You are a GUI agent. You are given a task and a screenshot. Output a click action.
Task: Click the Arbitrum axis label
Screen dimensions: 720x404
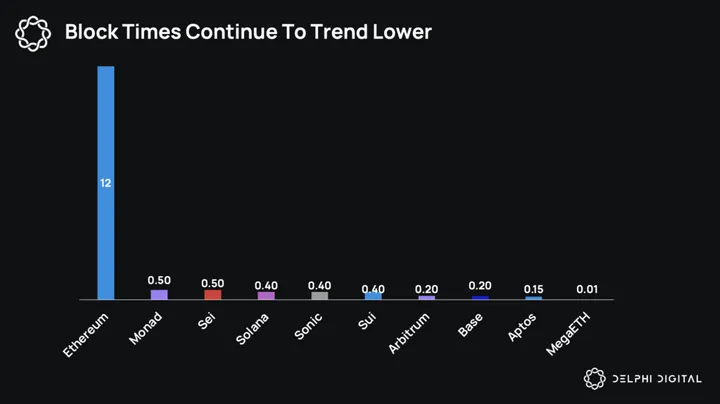(x=410, y=333)
